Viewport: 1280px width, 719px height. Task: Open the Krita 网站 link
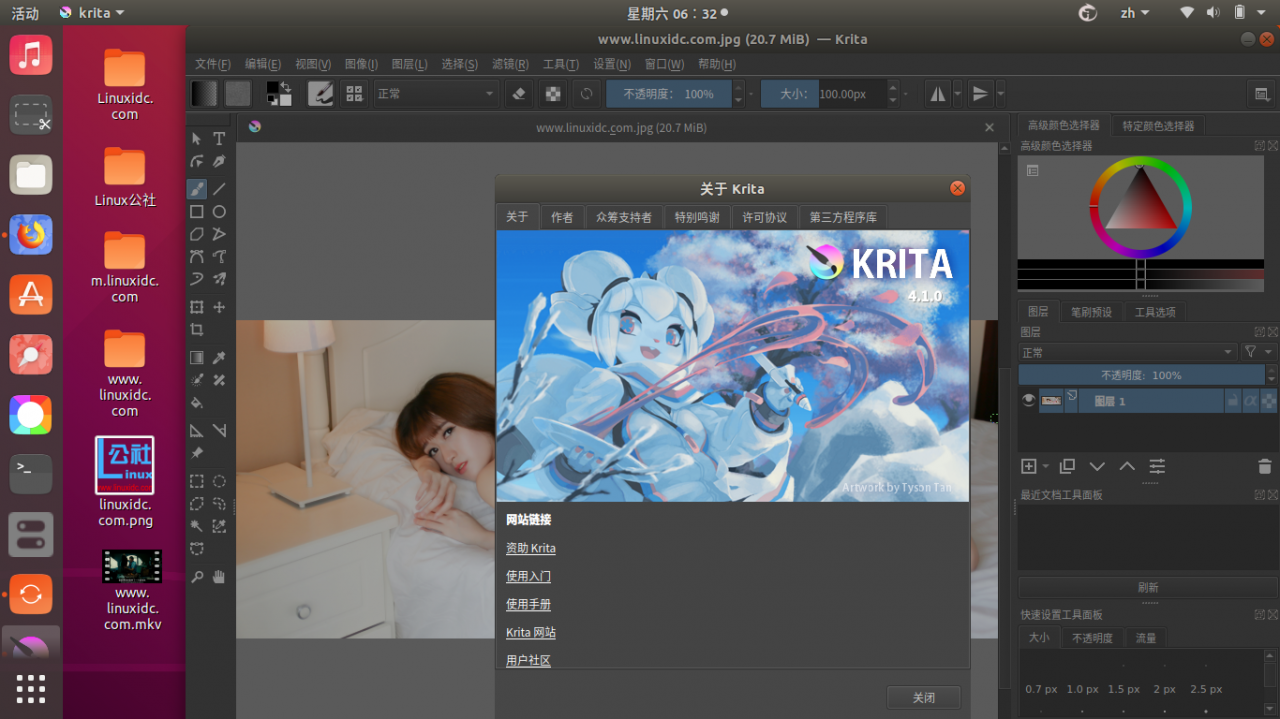tap(531, 632)
